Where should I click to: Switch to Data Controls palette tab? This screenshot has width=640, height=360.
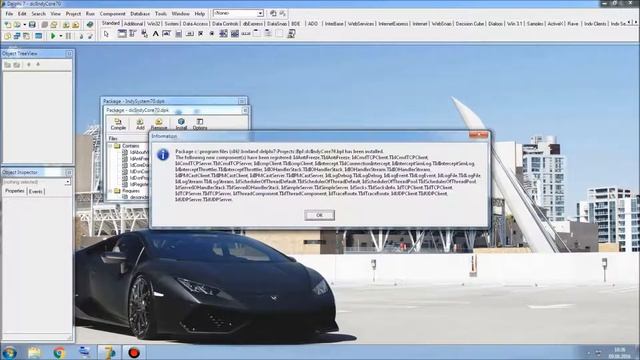225,24
